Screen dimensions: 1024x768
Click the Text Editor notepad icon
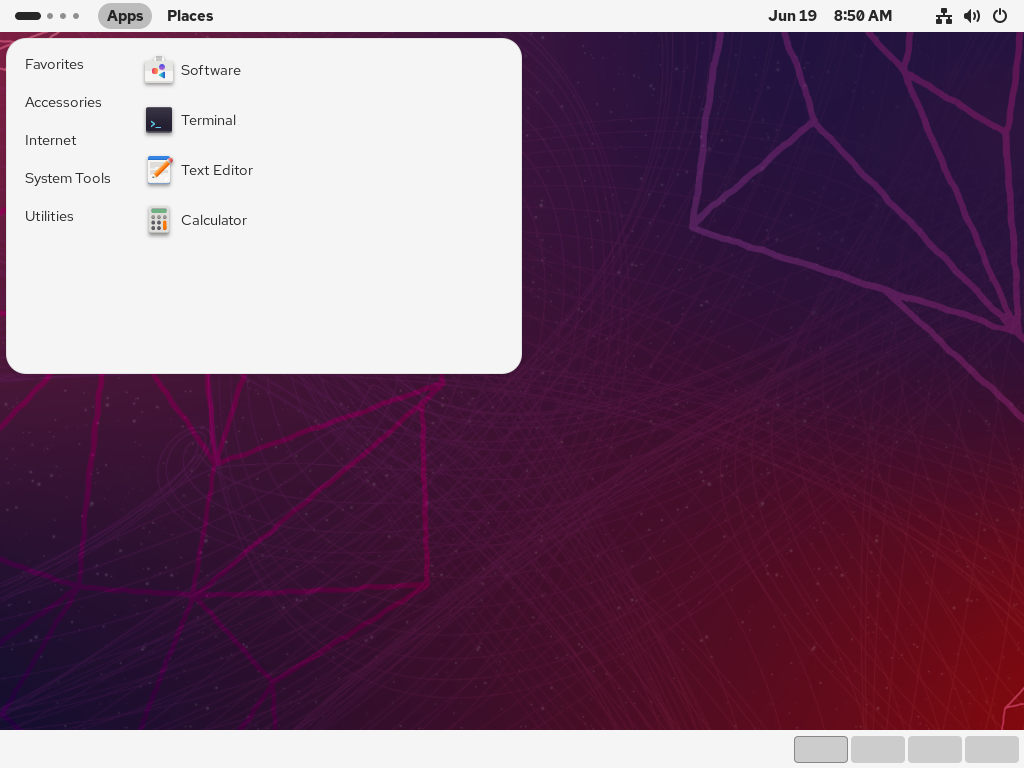(x=159, y=170)
